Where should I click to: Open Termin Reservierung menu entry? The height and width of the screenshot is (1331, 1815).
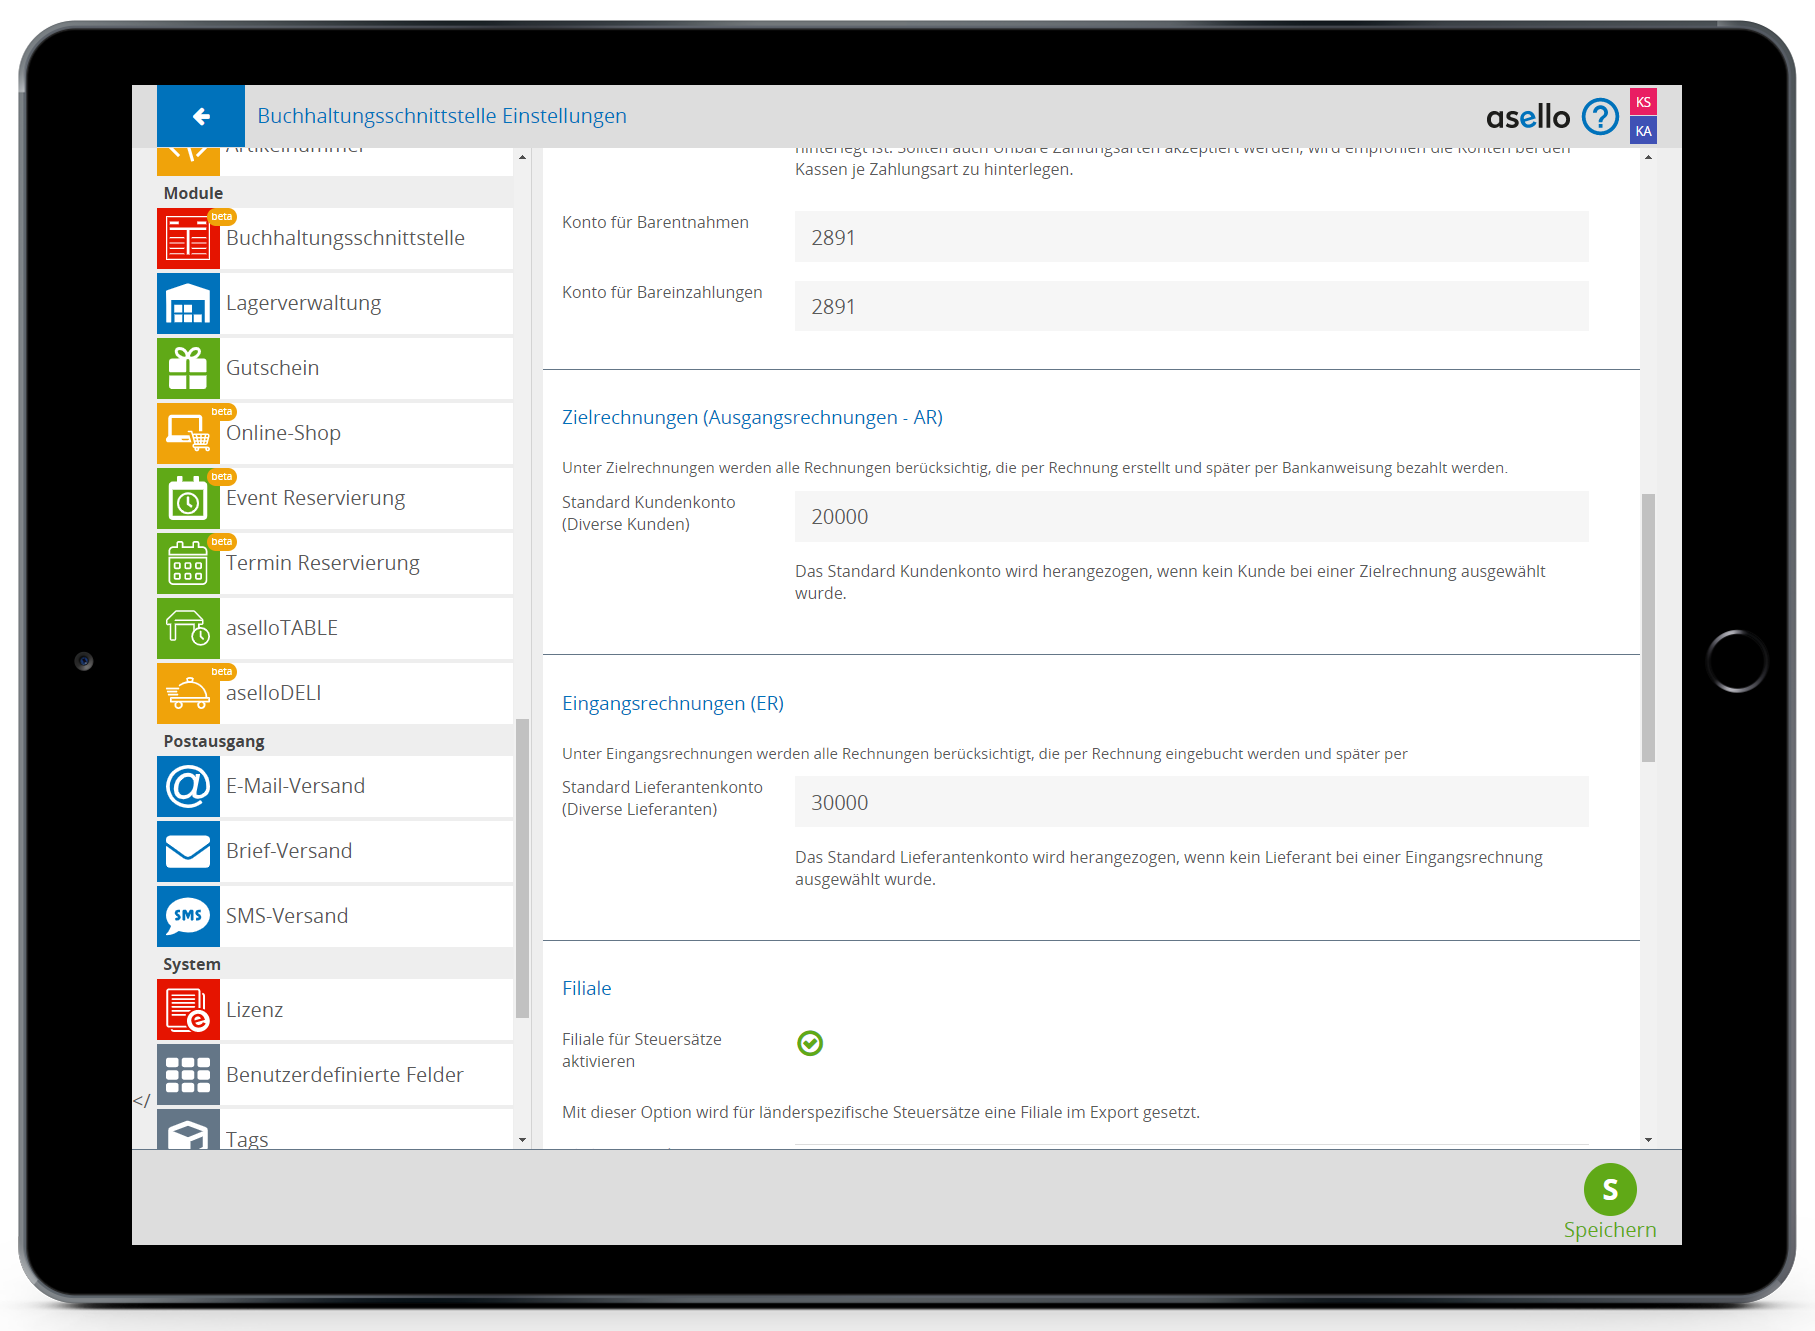[x=322, y=563]
